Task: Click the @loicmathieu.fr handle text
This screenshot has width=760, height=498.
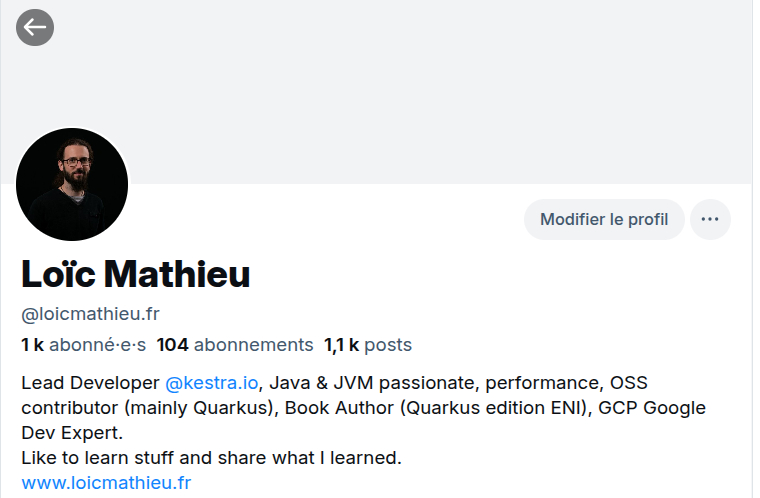Action: [x=90, y=314]
